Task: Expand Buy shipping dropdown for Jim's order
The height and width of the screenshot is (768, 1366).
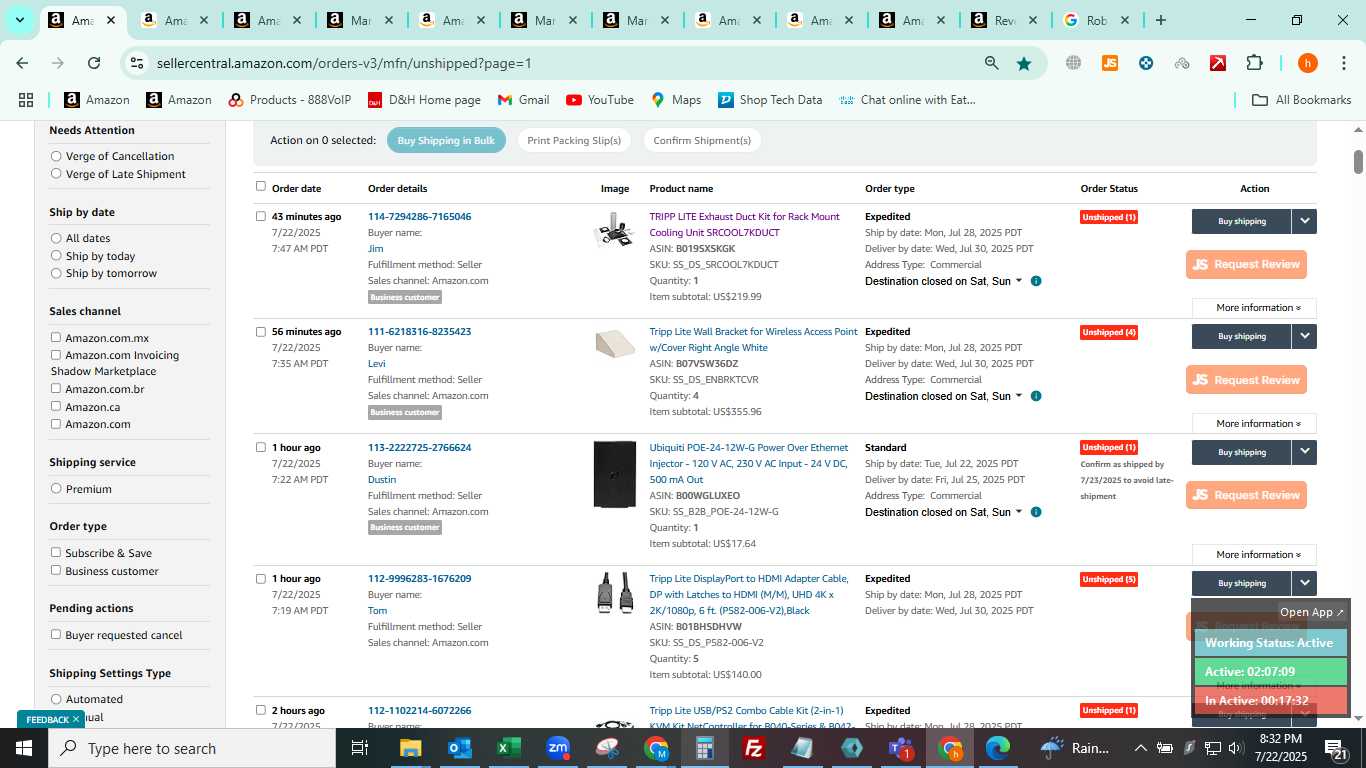Action: [1304, 221]
